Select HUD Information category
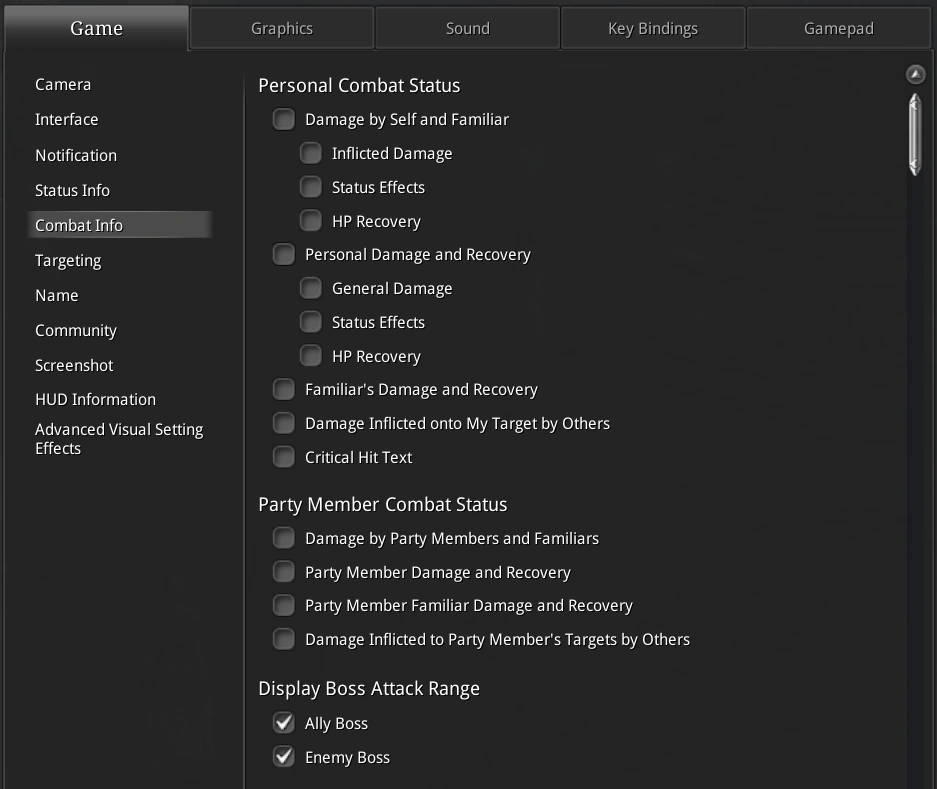 95,400
